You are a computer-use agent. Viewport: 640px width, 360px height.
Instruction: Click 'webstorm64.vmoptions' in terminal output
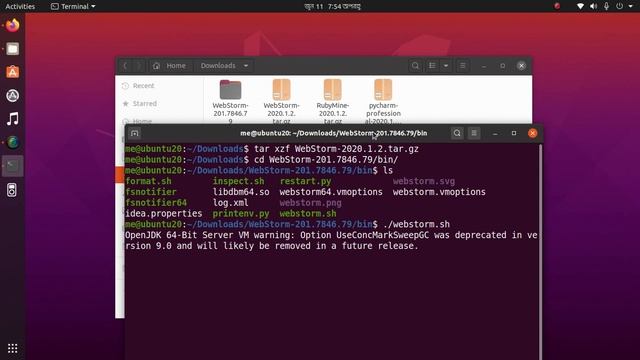pyautogui.click(x=331, y=192)
